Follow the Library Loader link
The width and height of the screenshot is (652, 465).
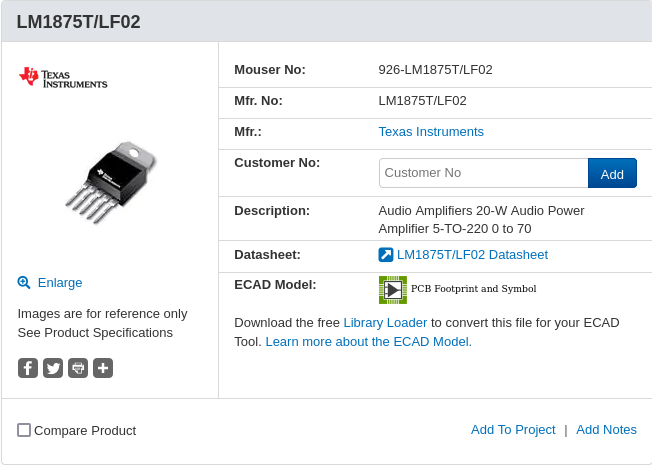385,322
